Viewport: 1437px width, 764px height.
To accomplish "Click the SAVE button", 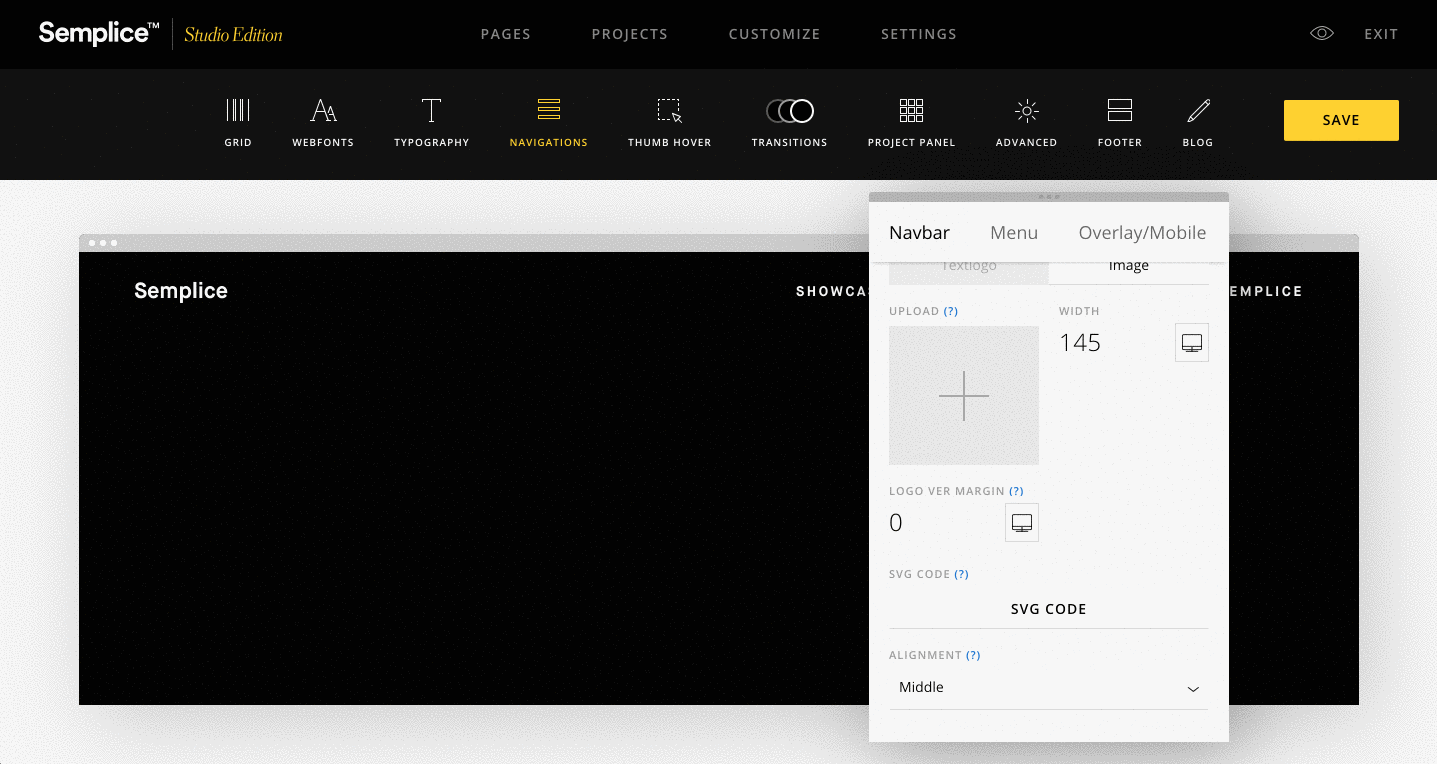I will pyautogui.click(x=1340, y=119).
